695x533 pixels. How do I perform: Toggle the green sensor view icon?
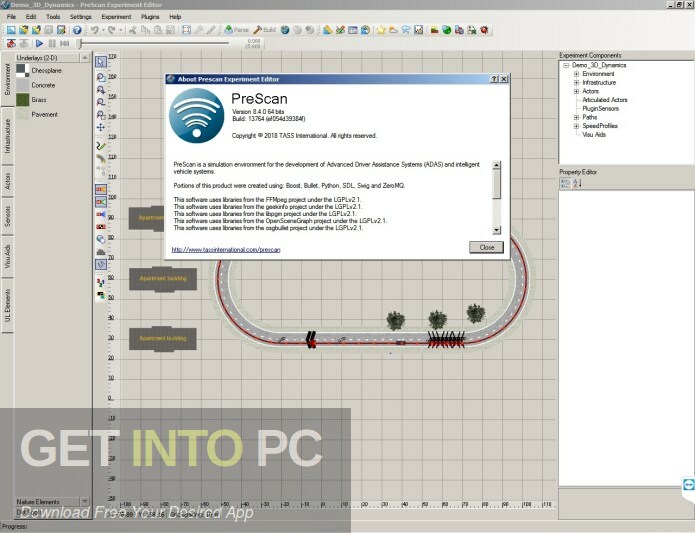coord(101,202)
